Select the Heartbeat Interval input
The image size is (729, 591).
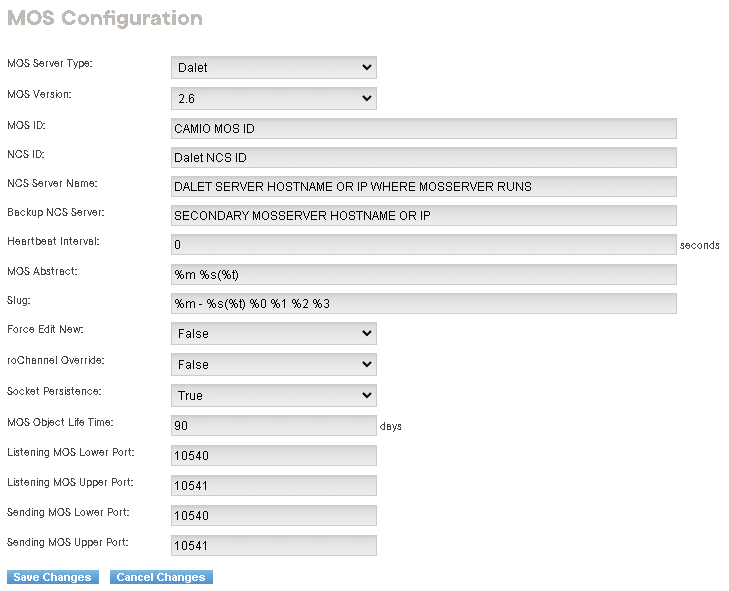[x=424, y=245]
